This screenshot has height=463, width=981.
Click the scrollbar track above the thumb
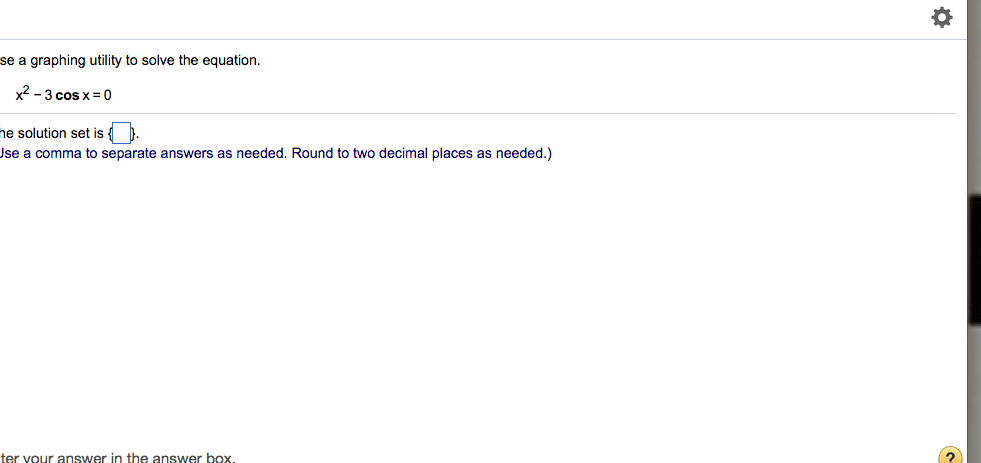point(974,100)
